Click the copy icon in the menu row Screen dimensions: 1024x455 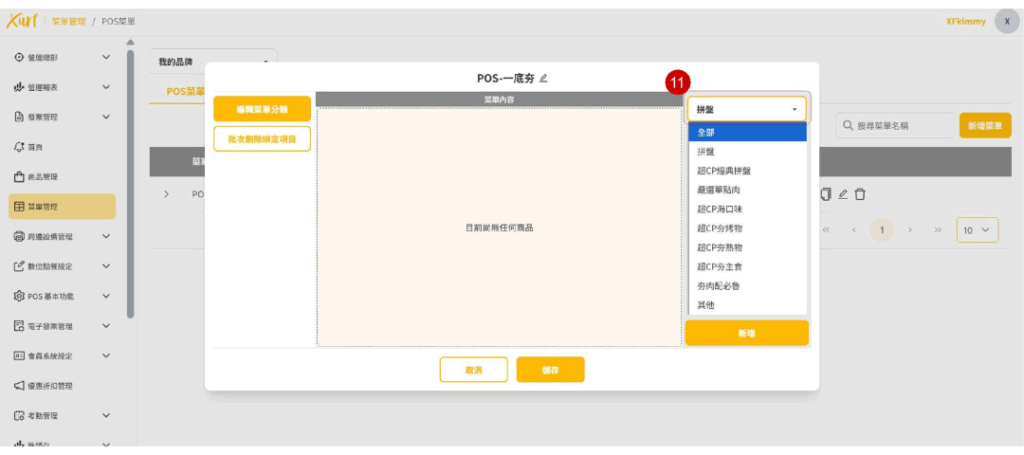point(826,194)
